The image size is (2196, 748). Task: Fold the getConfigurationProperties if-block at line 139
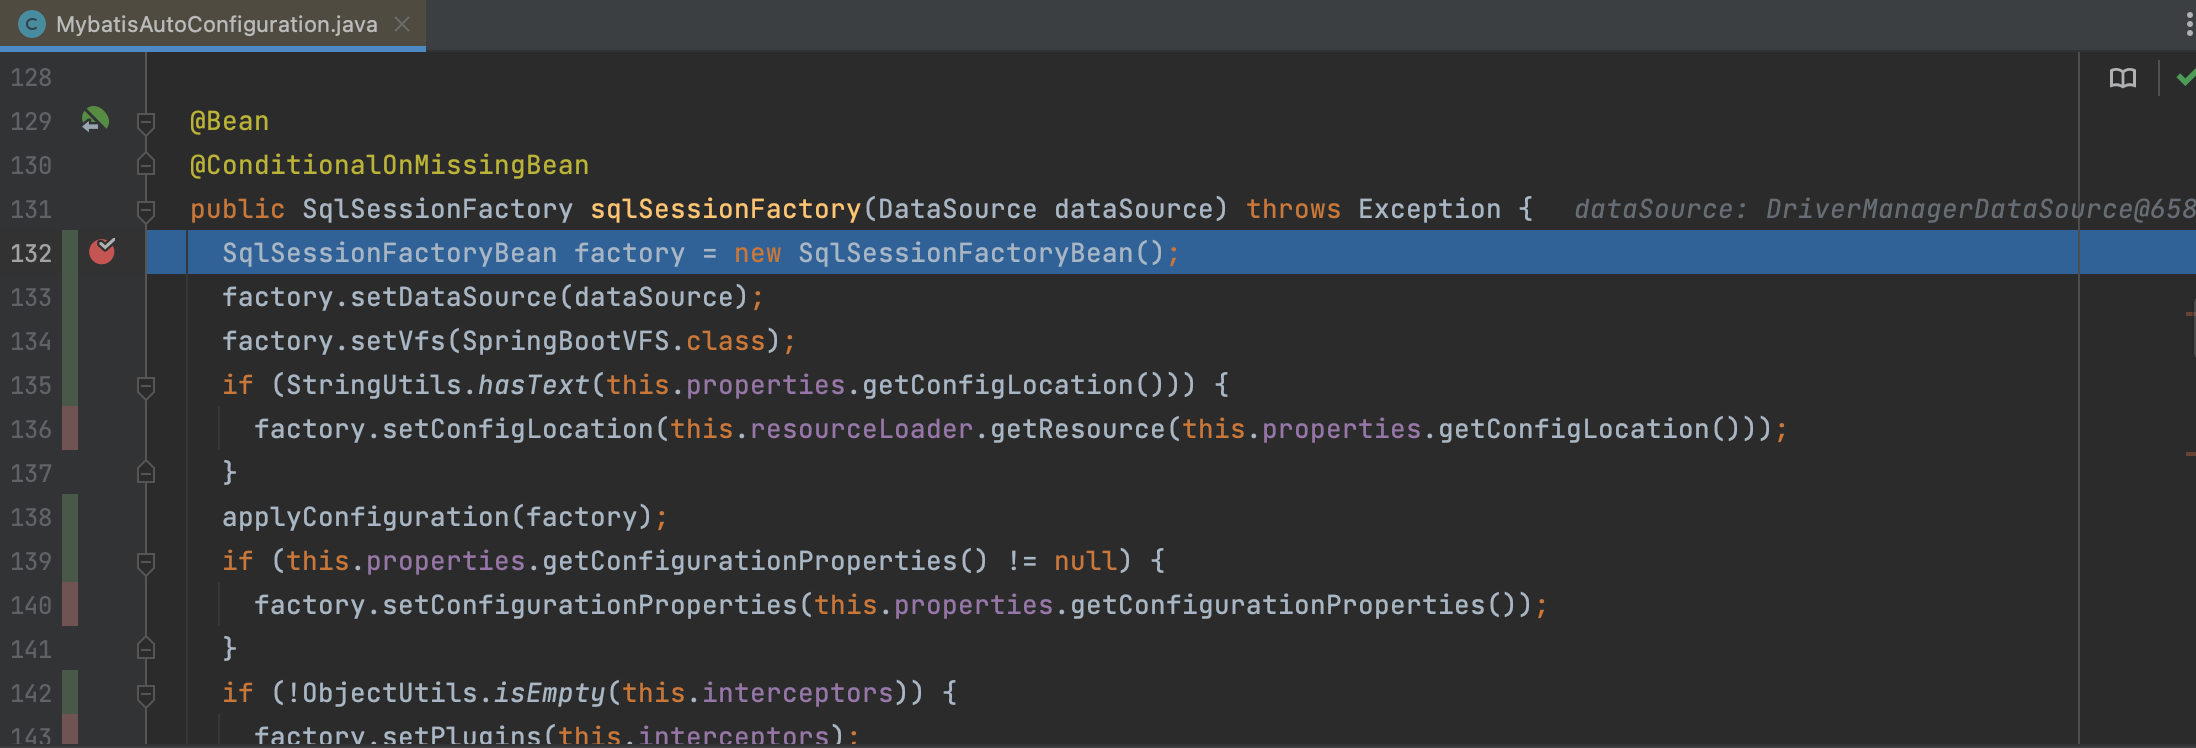point(146,562)
